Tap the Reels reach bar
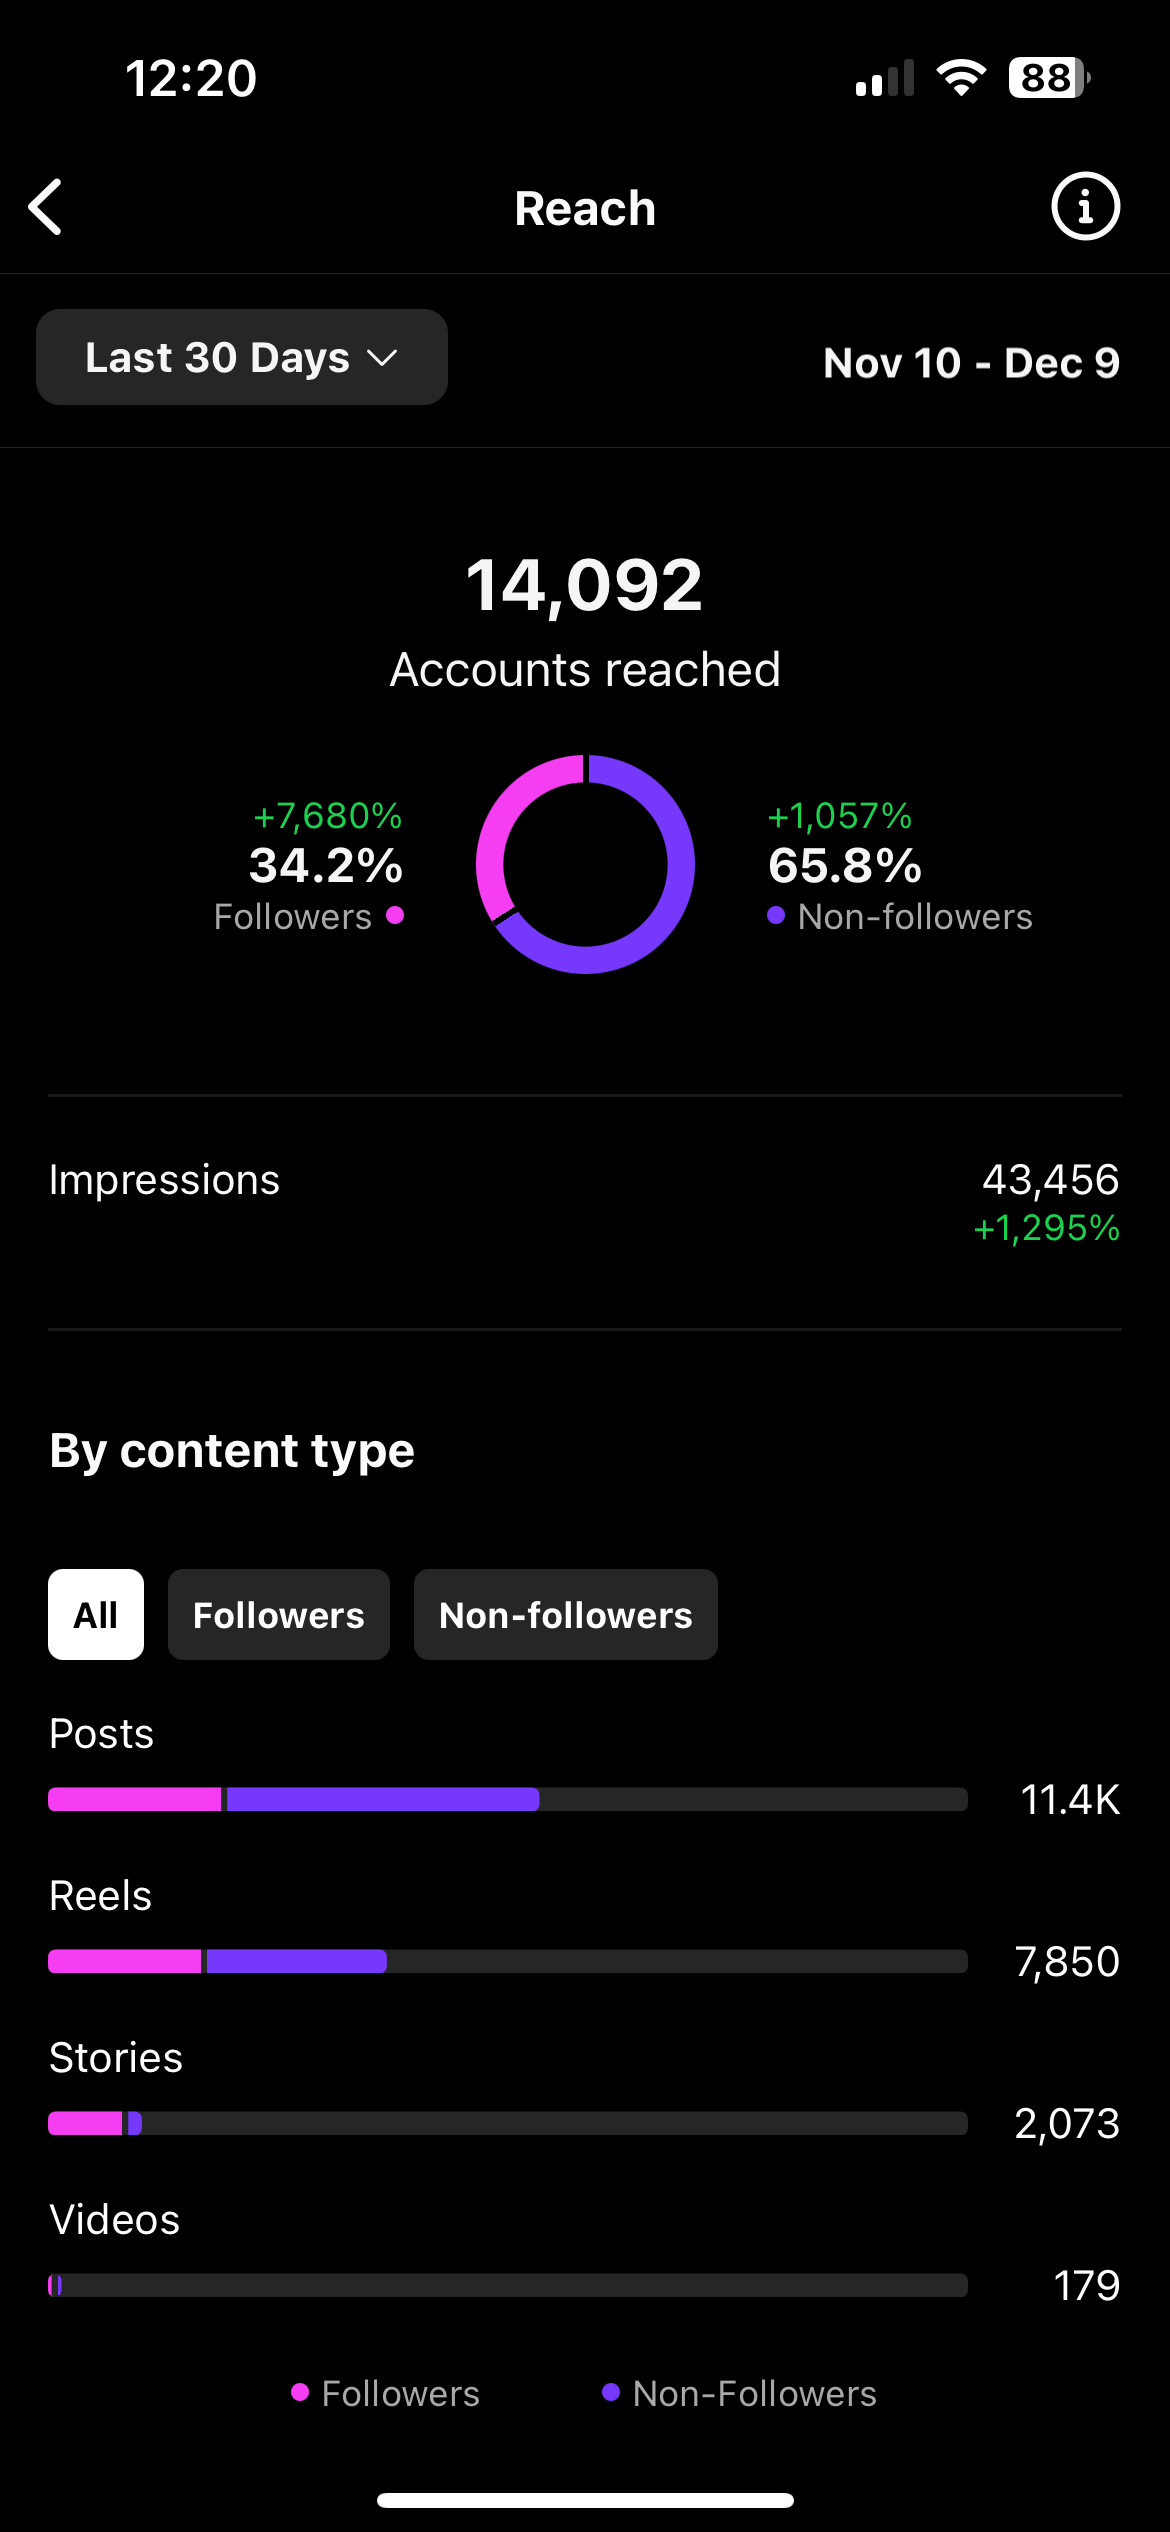 tap(507, 1961)
